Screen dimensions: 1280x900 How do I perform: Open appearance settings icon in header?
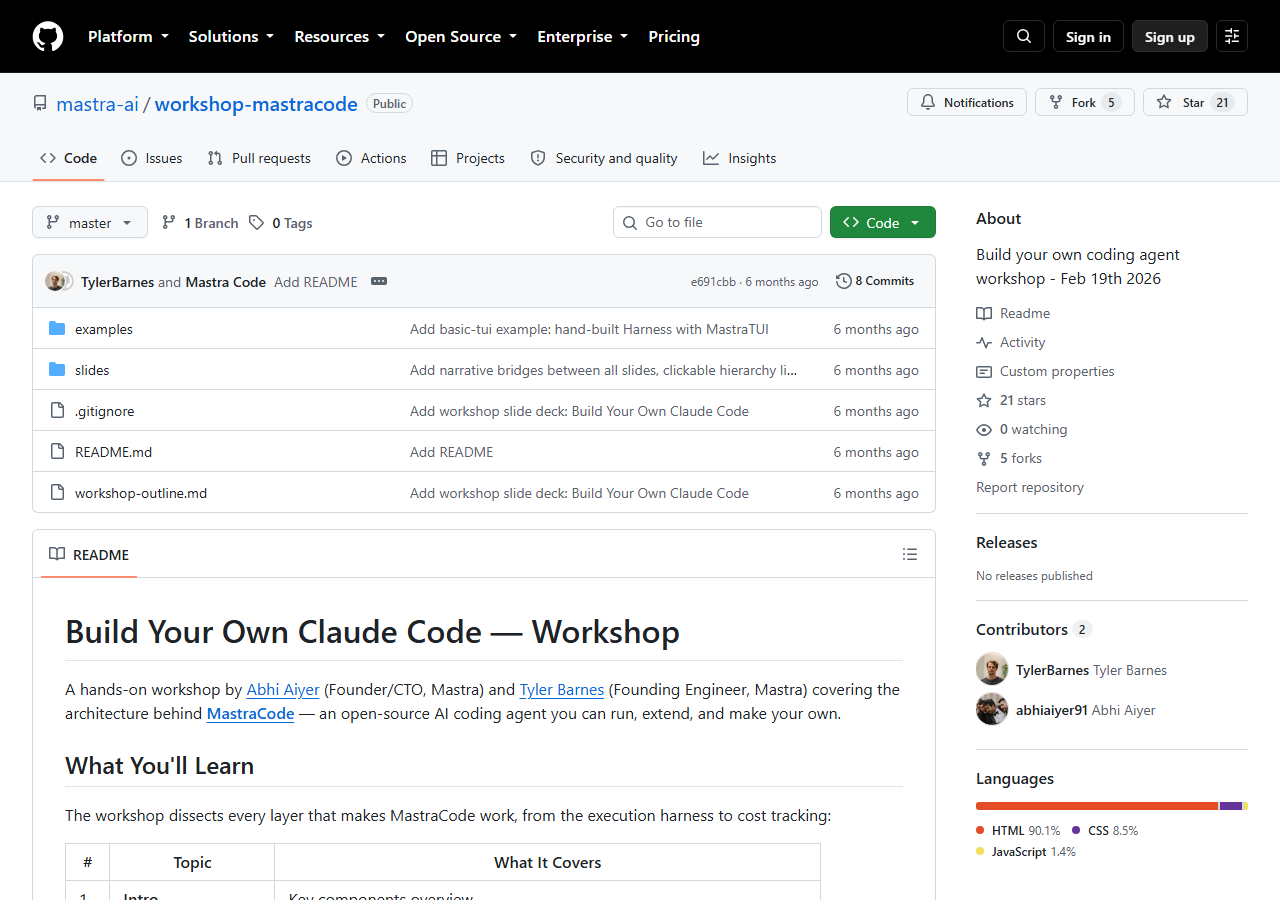[x=1232, y=37]
